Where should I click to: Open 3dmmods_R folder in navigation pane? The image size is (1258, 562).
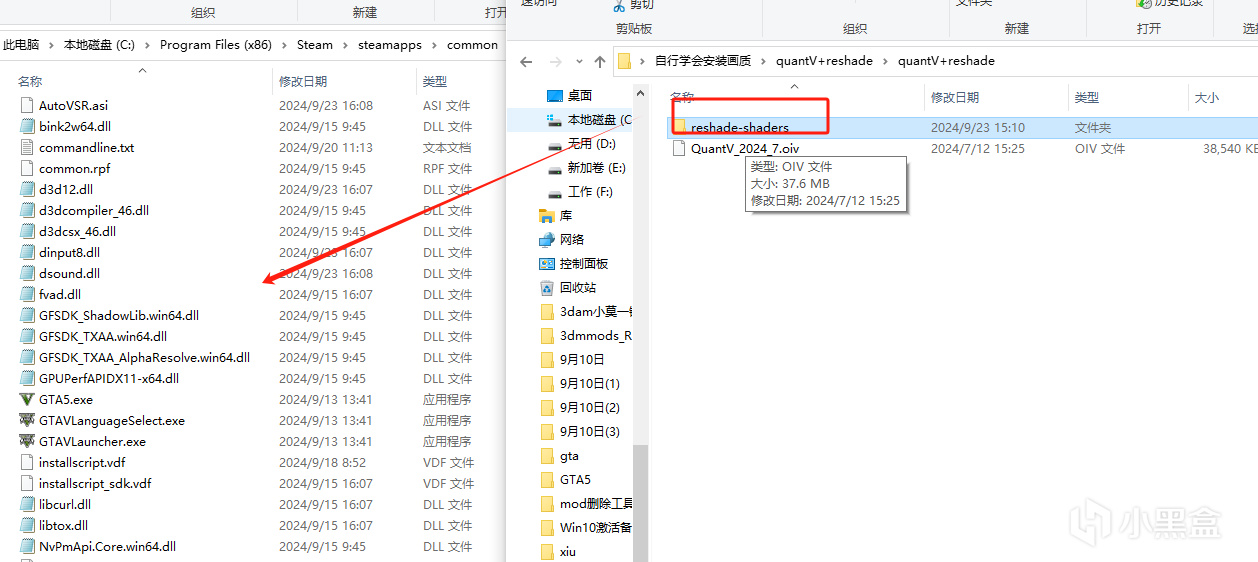pos(586,336)
